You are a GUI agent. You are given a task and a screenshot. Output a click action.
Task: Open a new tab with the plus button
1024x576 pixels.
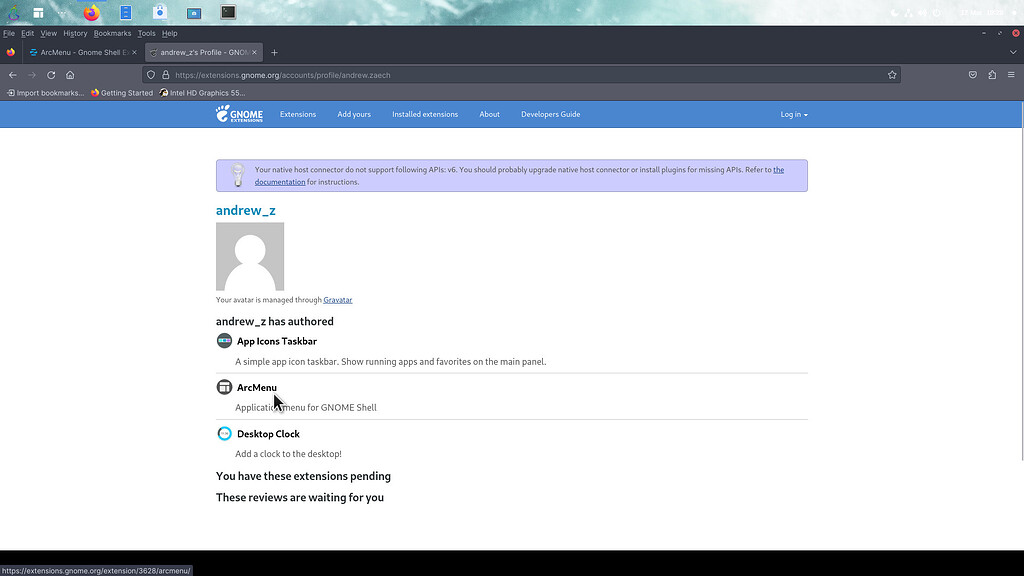tap(274, 52)
